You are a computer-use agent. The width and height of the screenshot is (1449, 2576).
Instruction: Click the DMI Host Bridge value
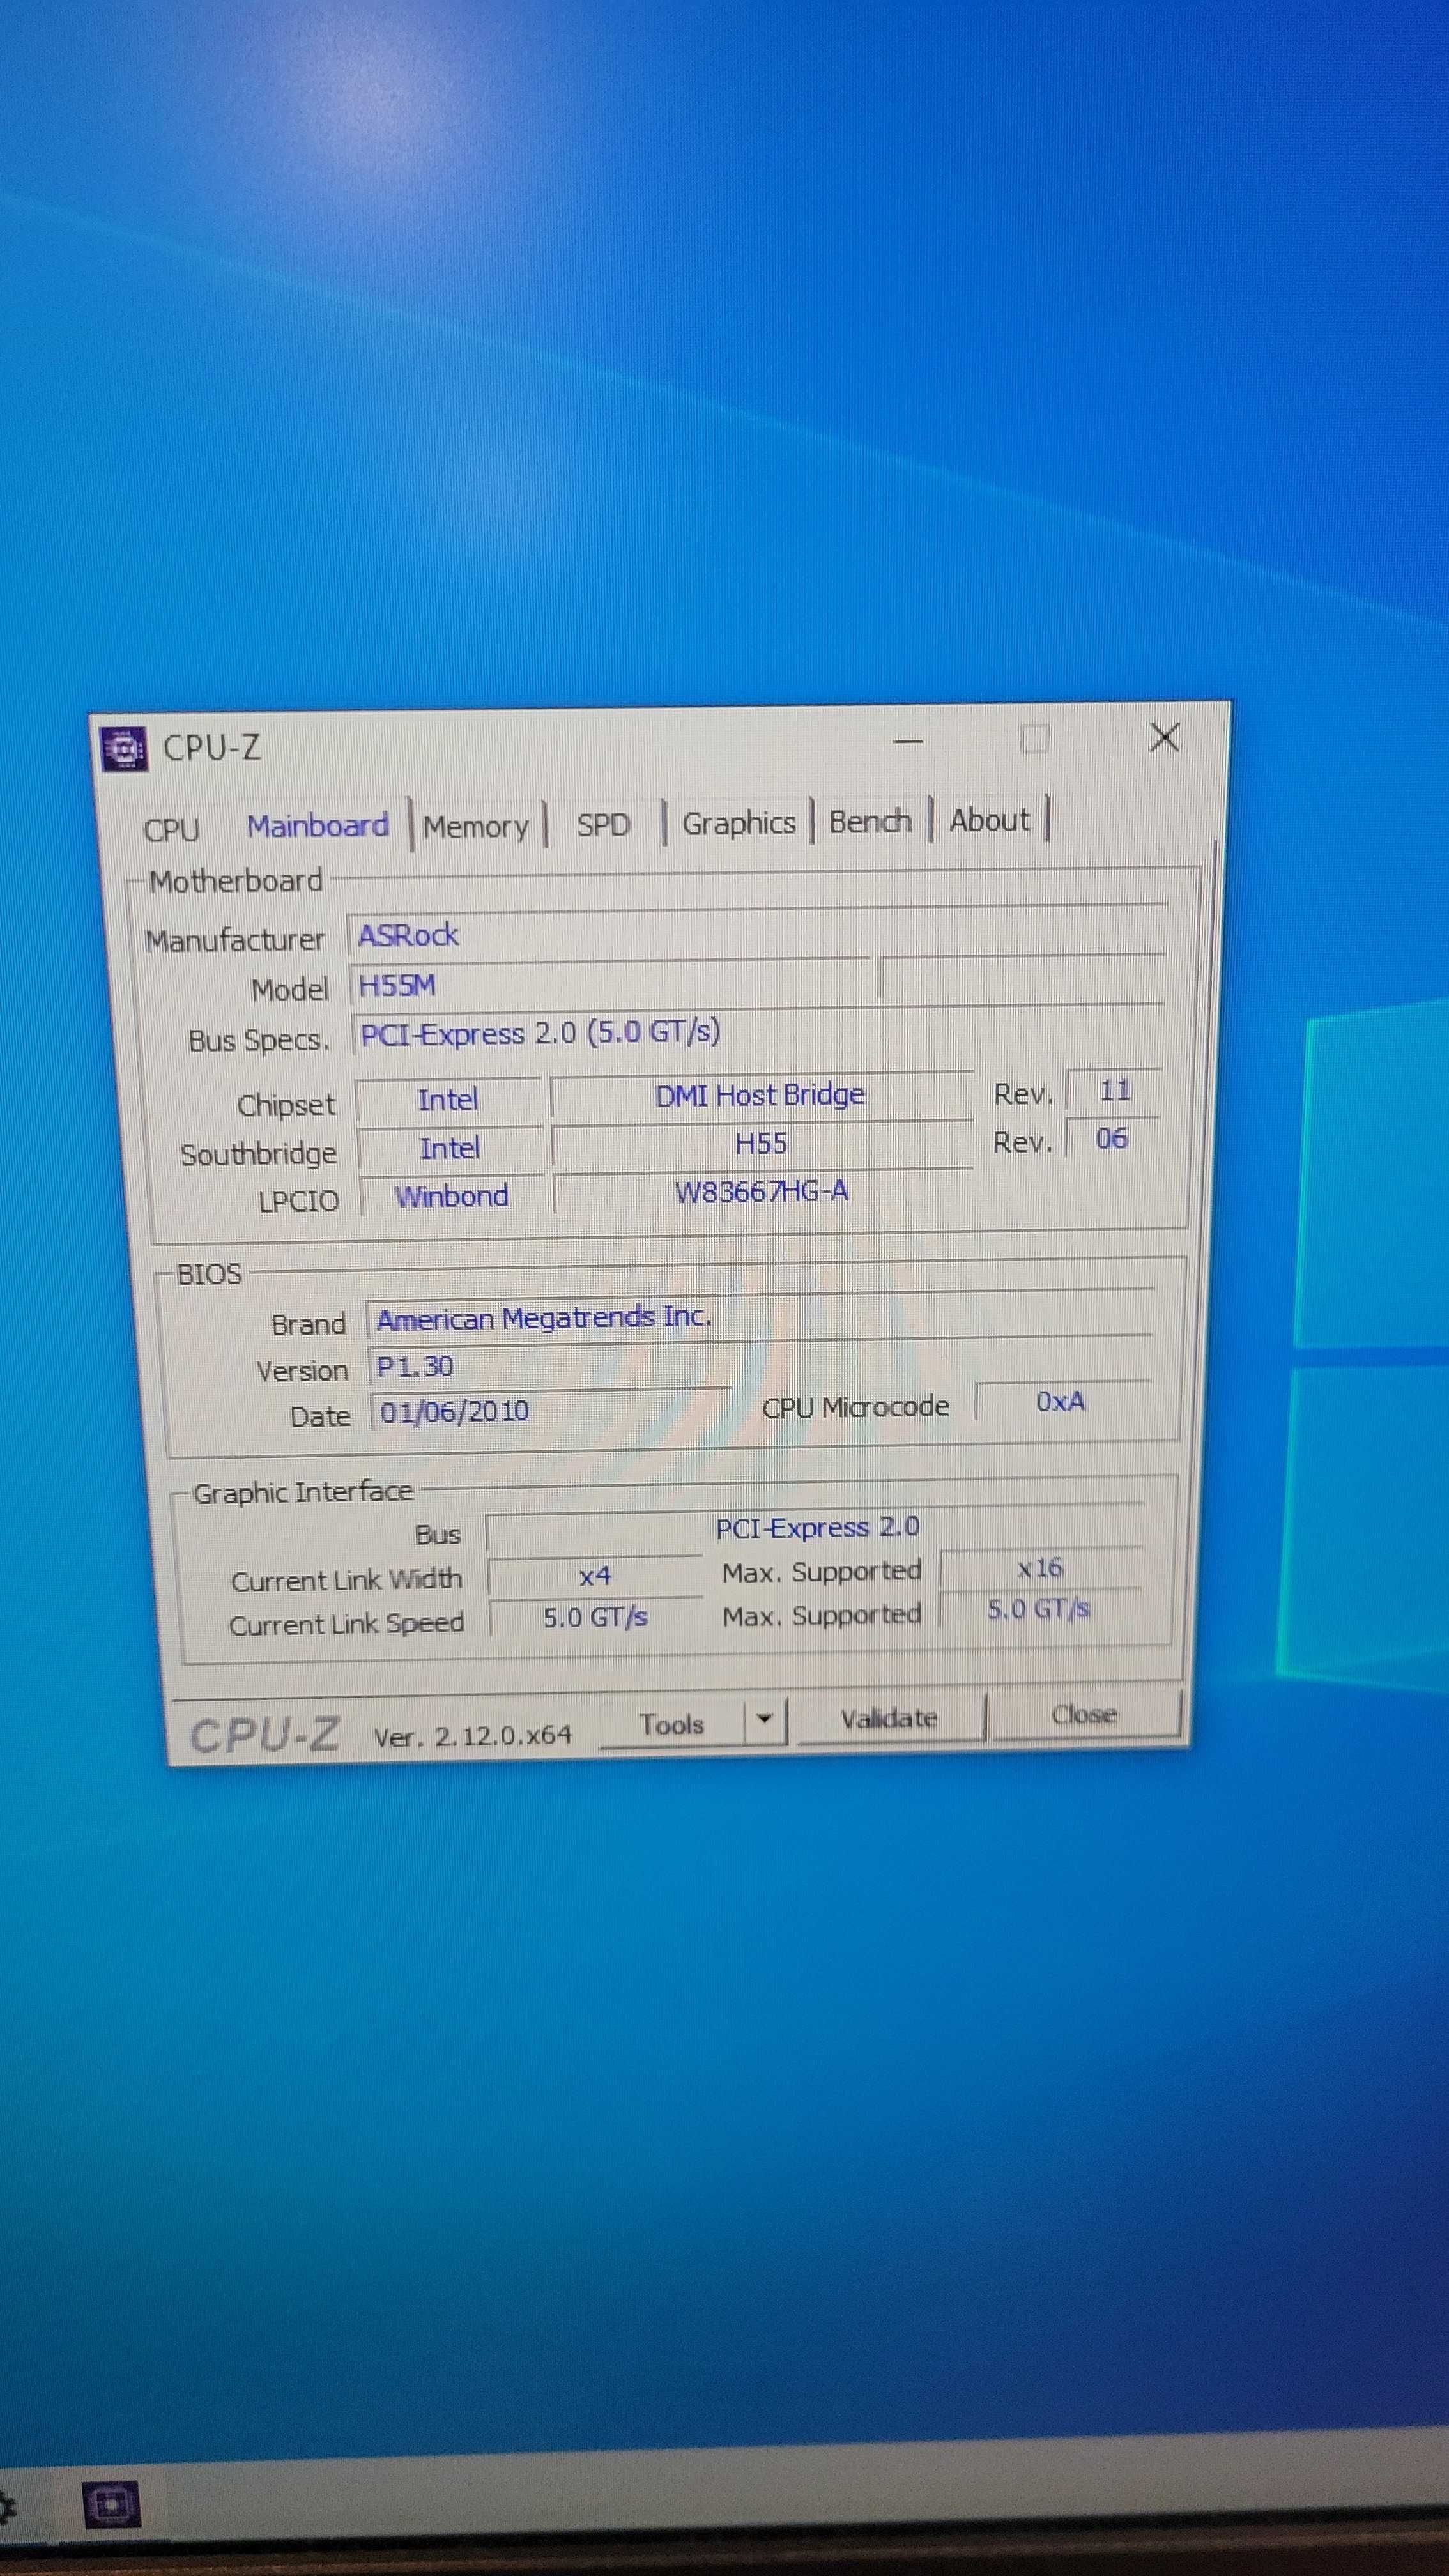point(760,1095)
